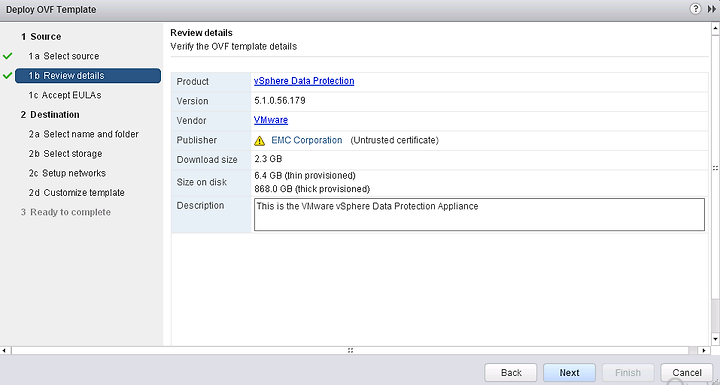Open step 2d Customize template
This screenshot has width=720, height=385.
tap(76, 192)
